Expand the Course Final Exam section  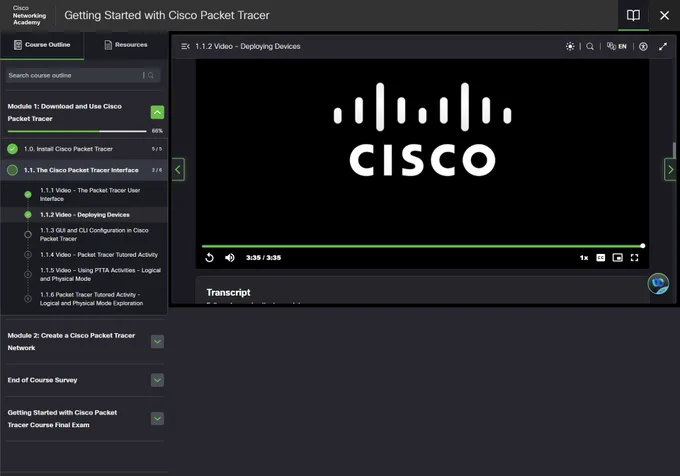coord(157,419)
